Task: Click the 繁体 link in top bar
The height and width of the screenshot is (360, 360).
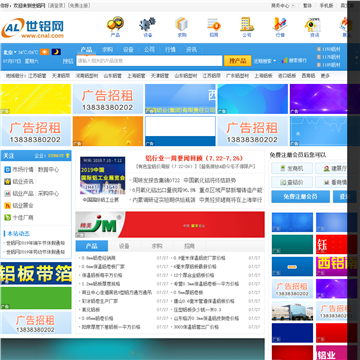Action: (307, 6)
